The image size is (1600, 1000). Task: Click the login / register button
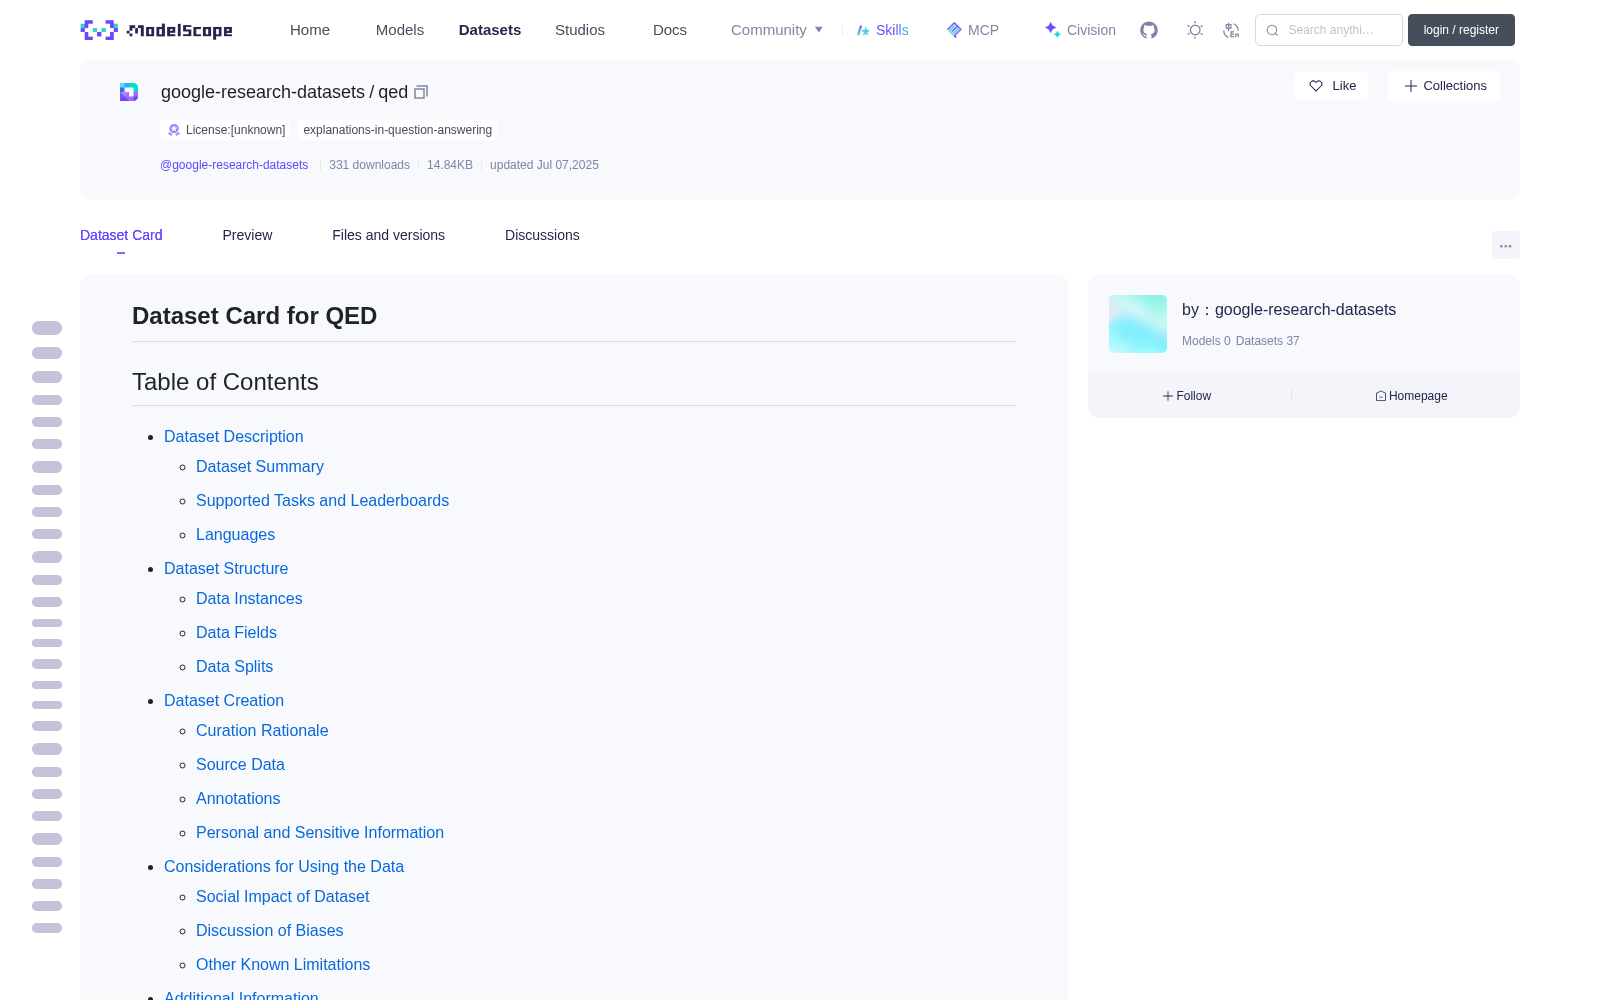pos(1461,30)
